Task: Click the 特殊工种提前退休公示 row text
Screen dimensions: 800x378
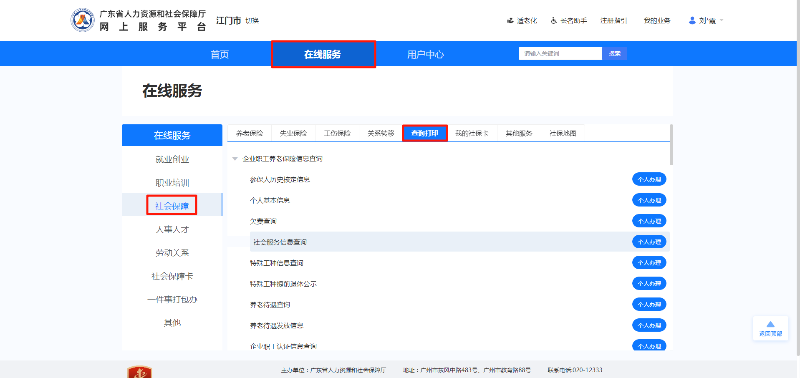Action: 283,284
